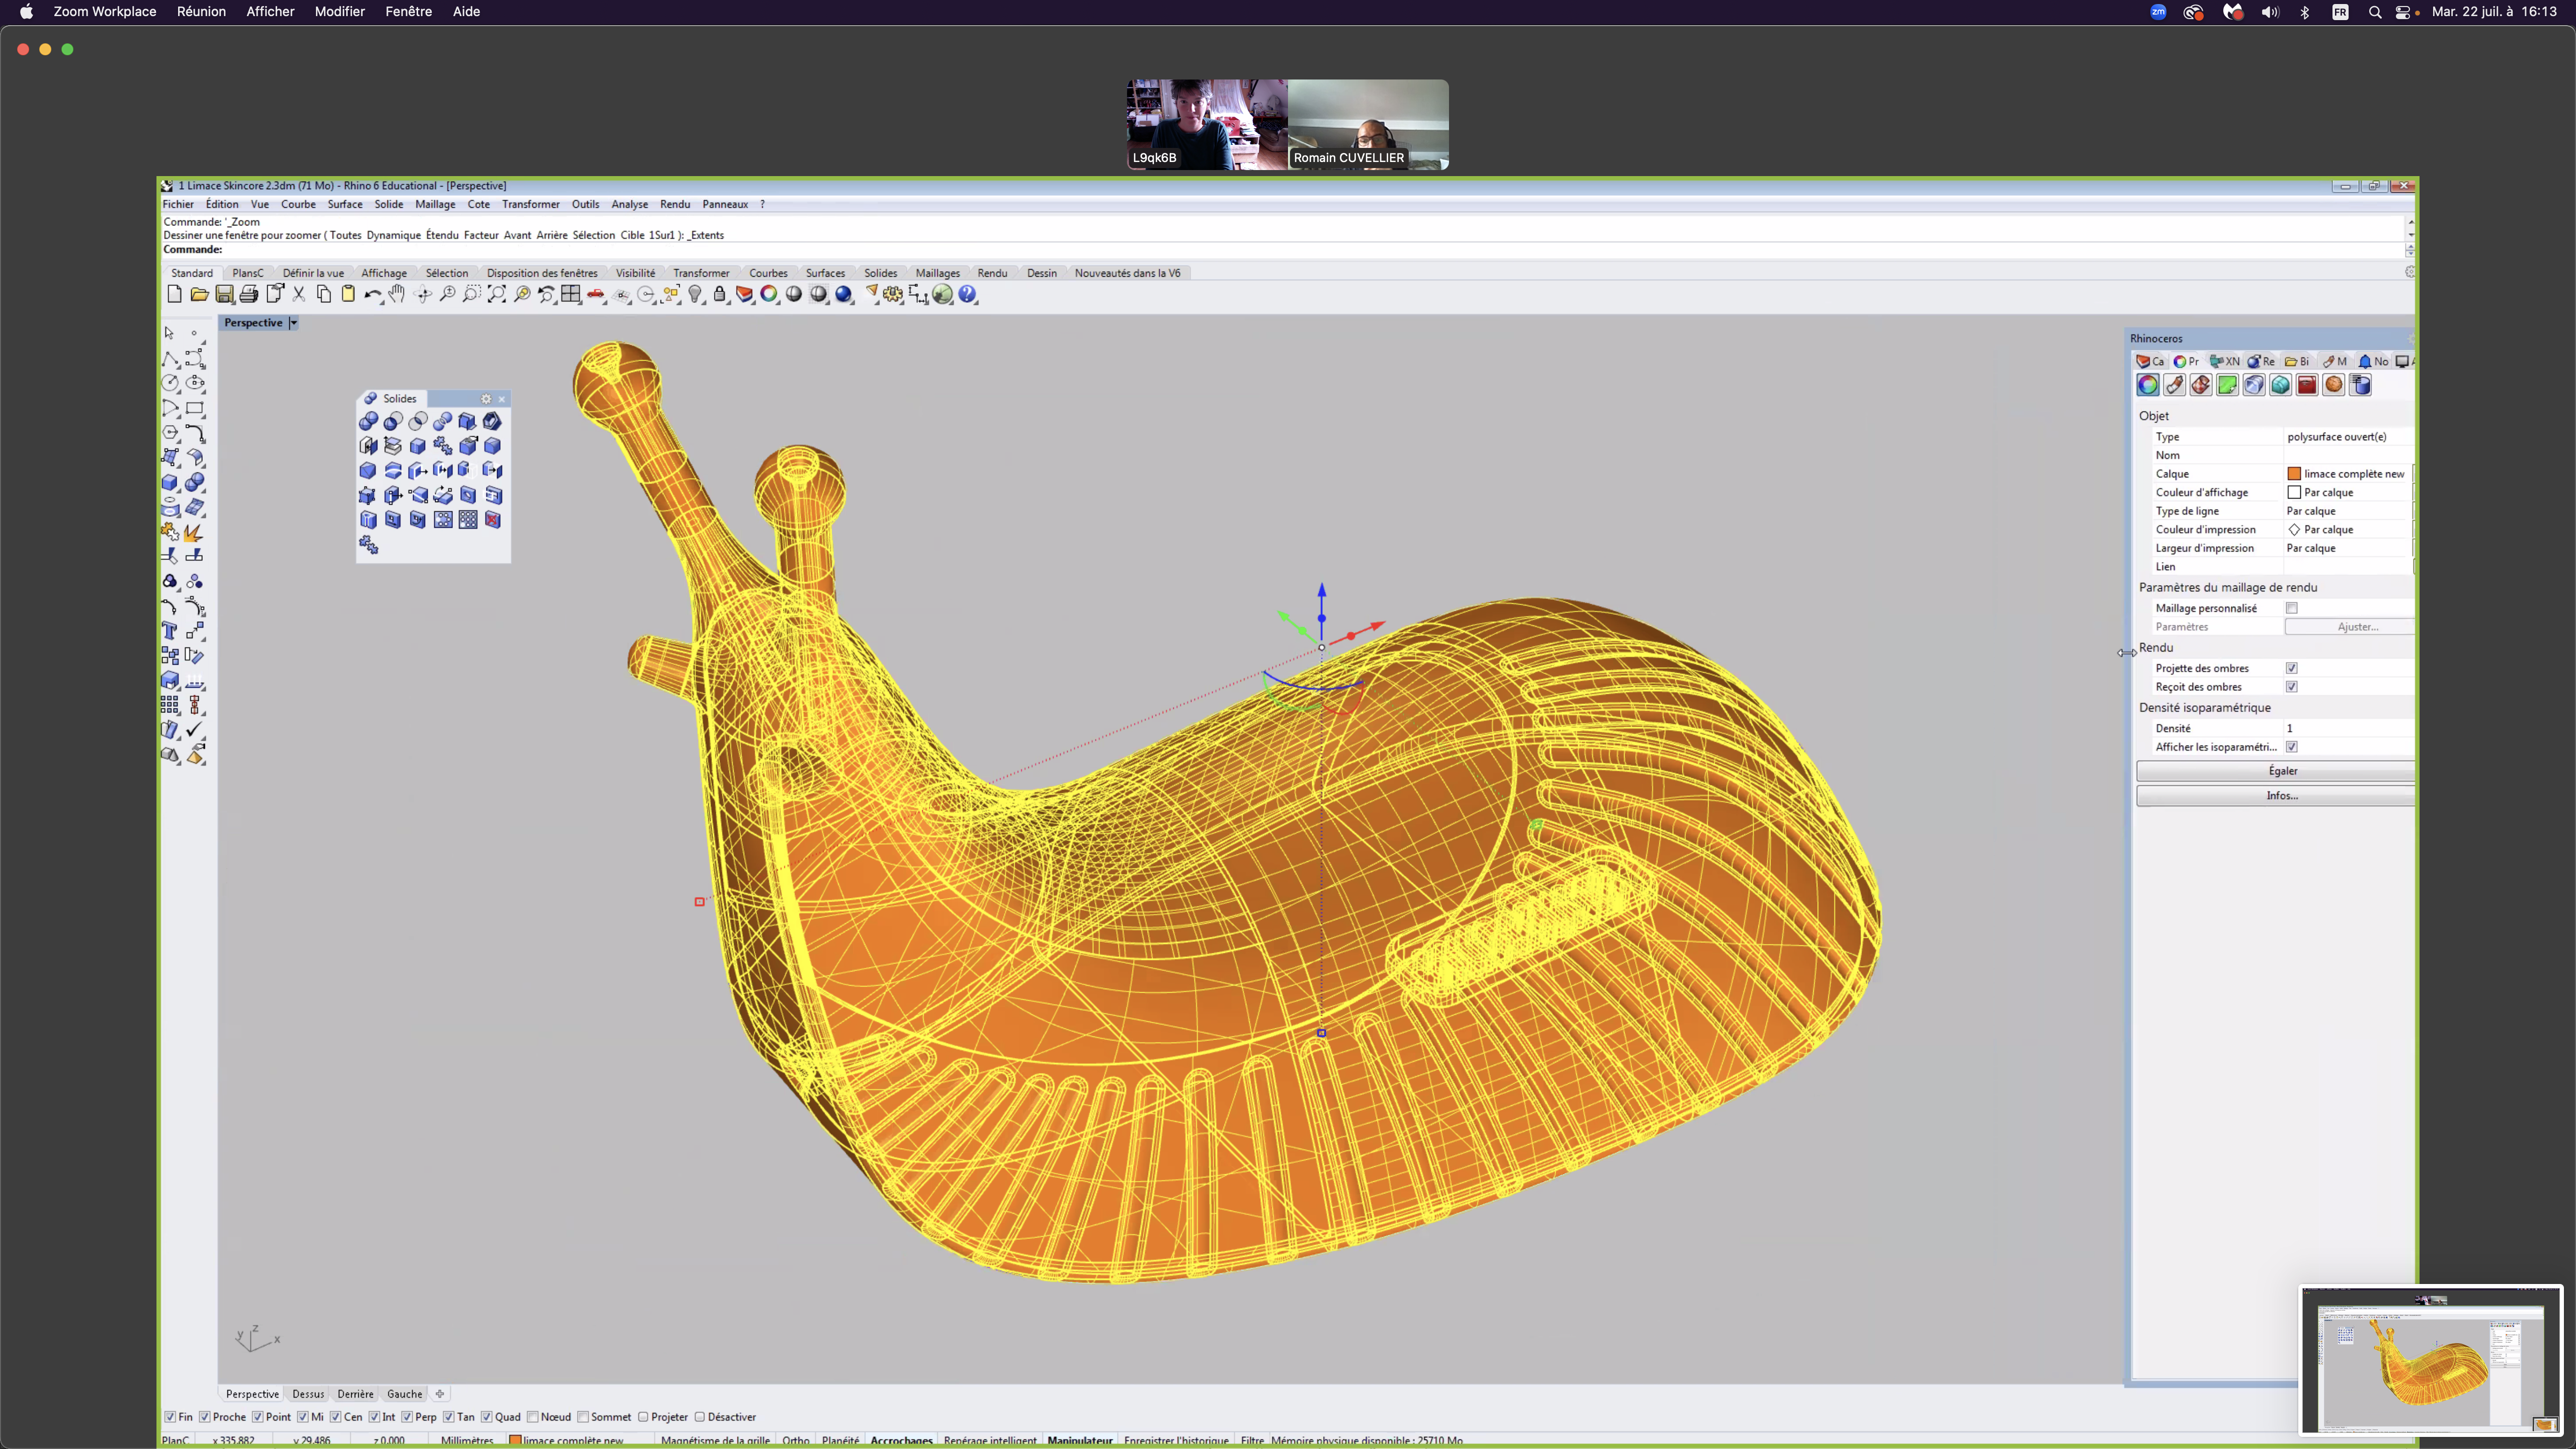Click the Options gear icon in toolbar

point(893,294)
